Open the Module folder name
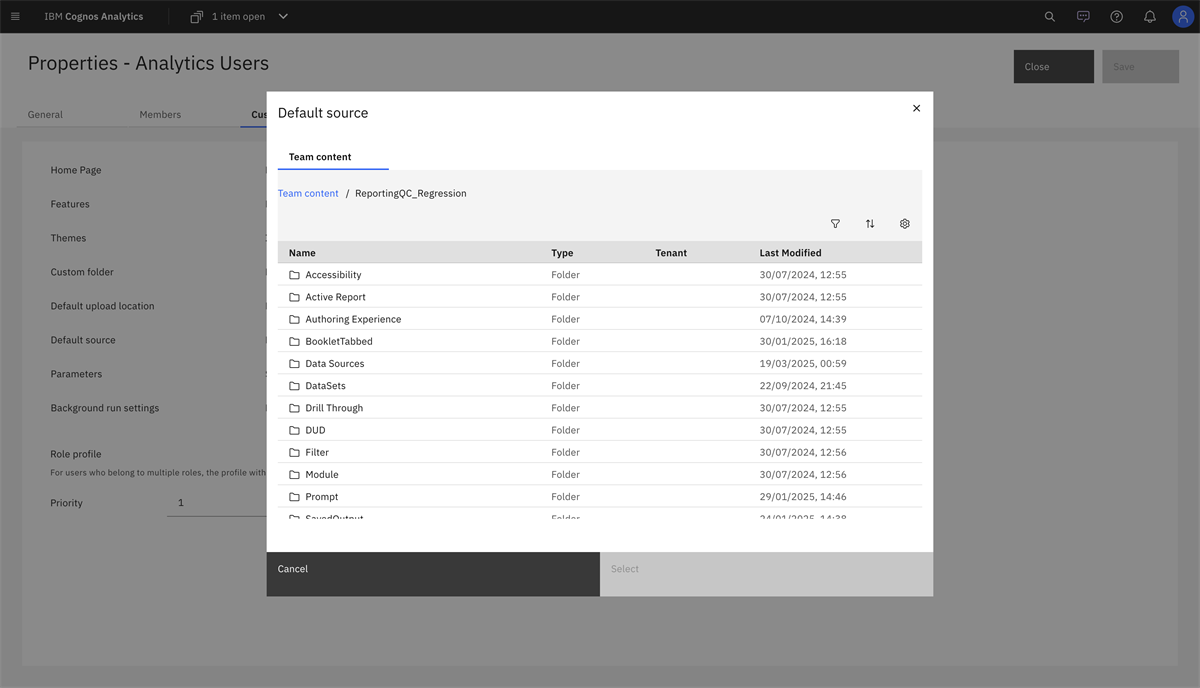 [x=322, y=474]
